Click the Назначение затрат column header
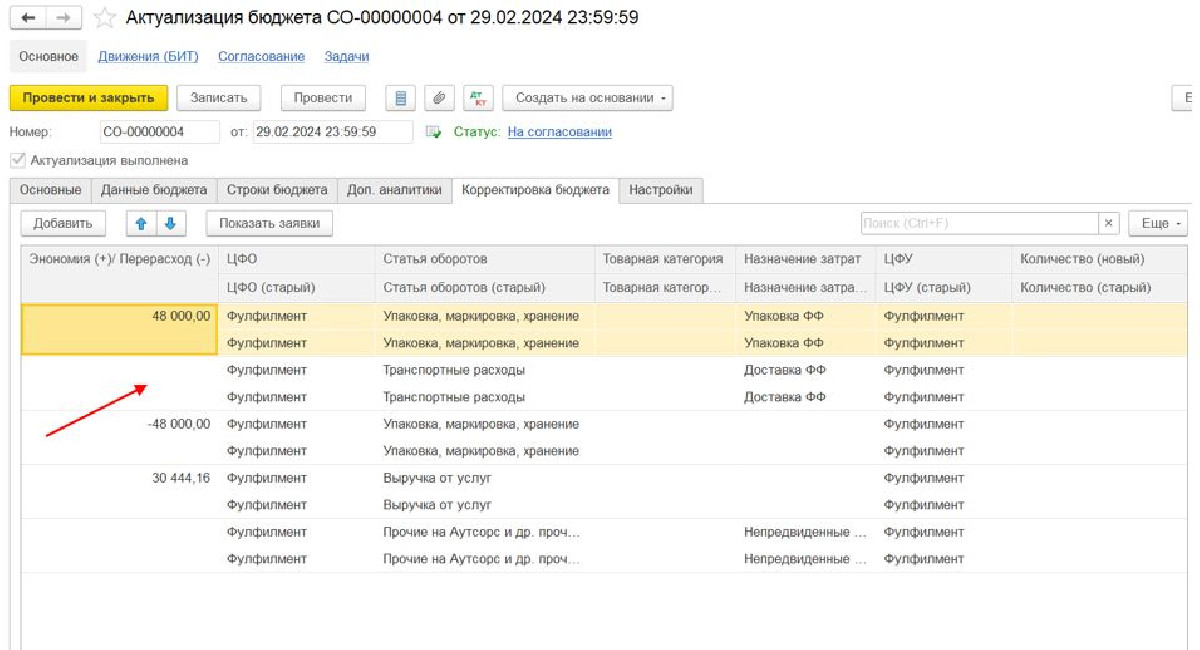The height and width of the screenshot is (650, 1200). (x=806, y=259)
